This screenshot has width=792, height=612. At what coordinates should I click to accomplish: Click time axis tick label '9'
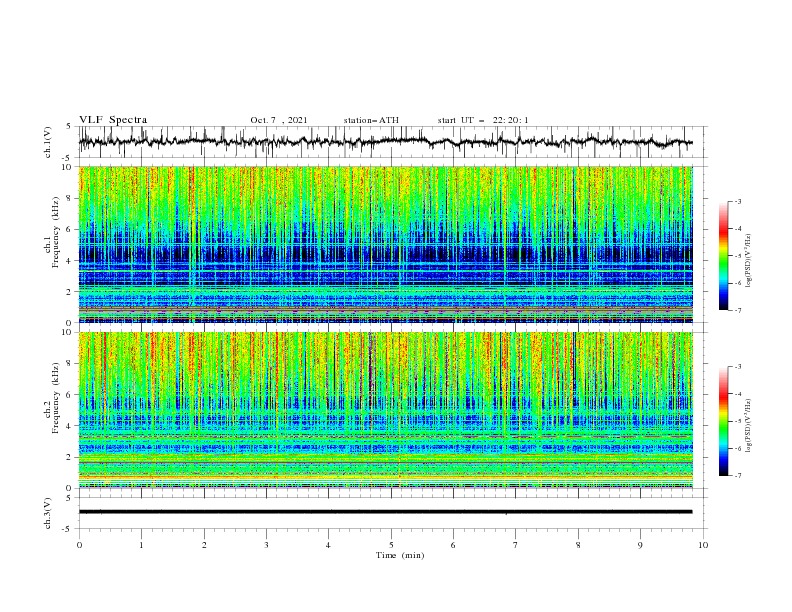[640, 545]
